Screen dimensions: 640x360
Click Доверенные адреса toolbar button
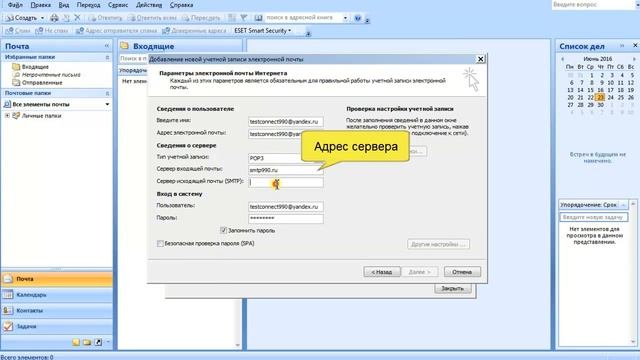(194, 31)
